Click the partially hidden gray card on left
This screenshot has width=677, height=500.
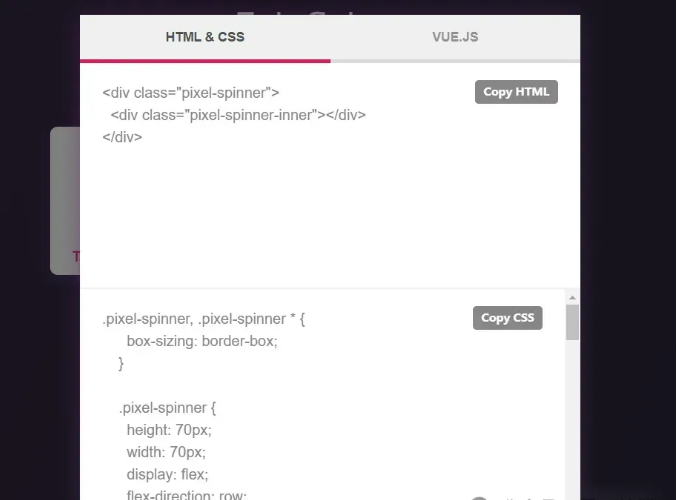coord(65,201)
